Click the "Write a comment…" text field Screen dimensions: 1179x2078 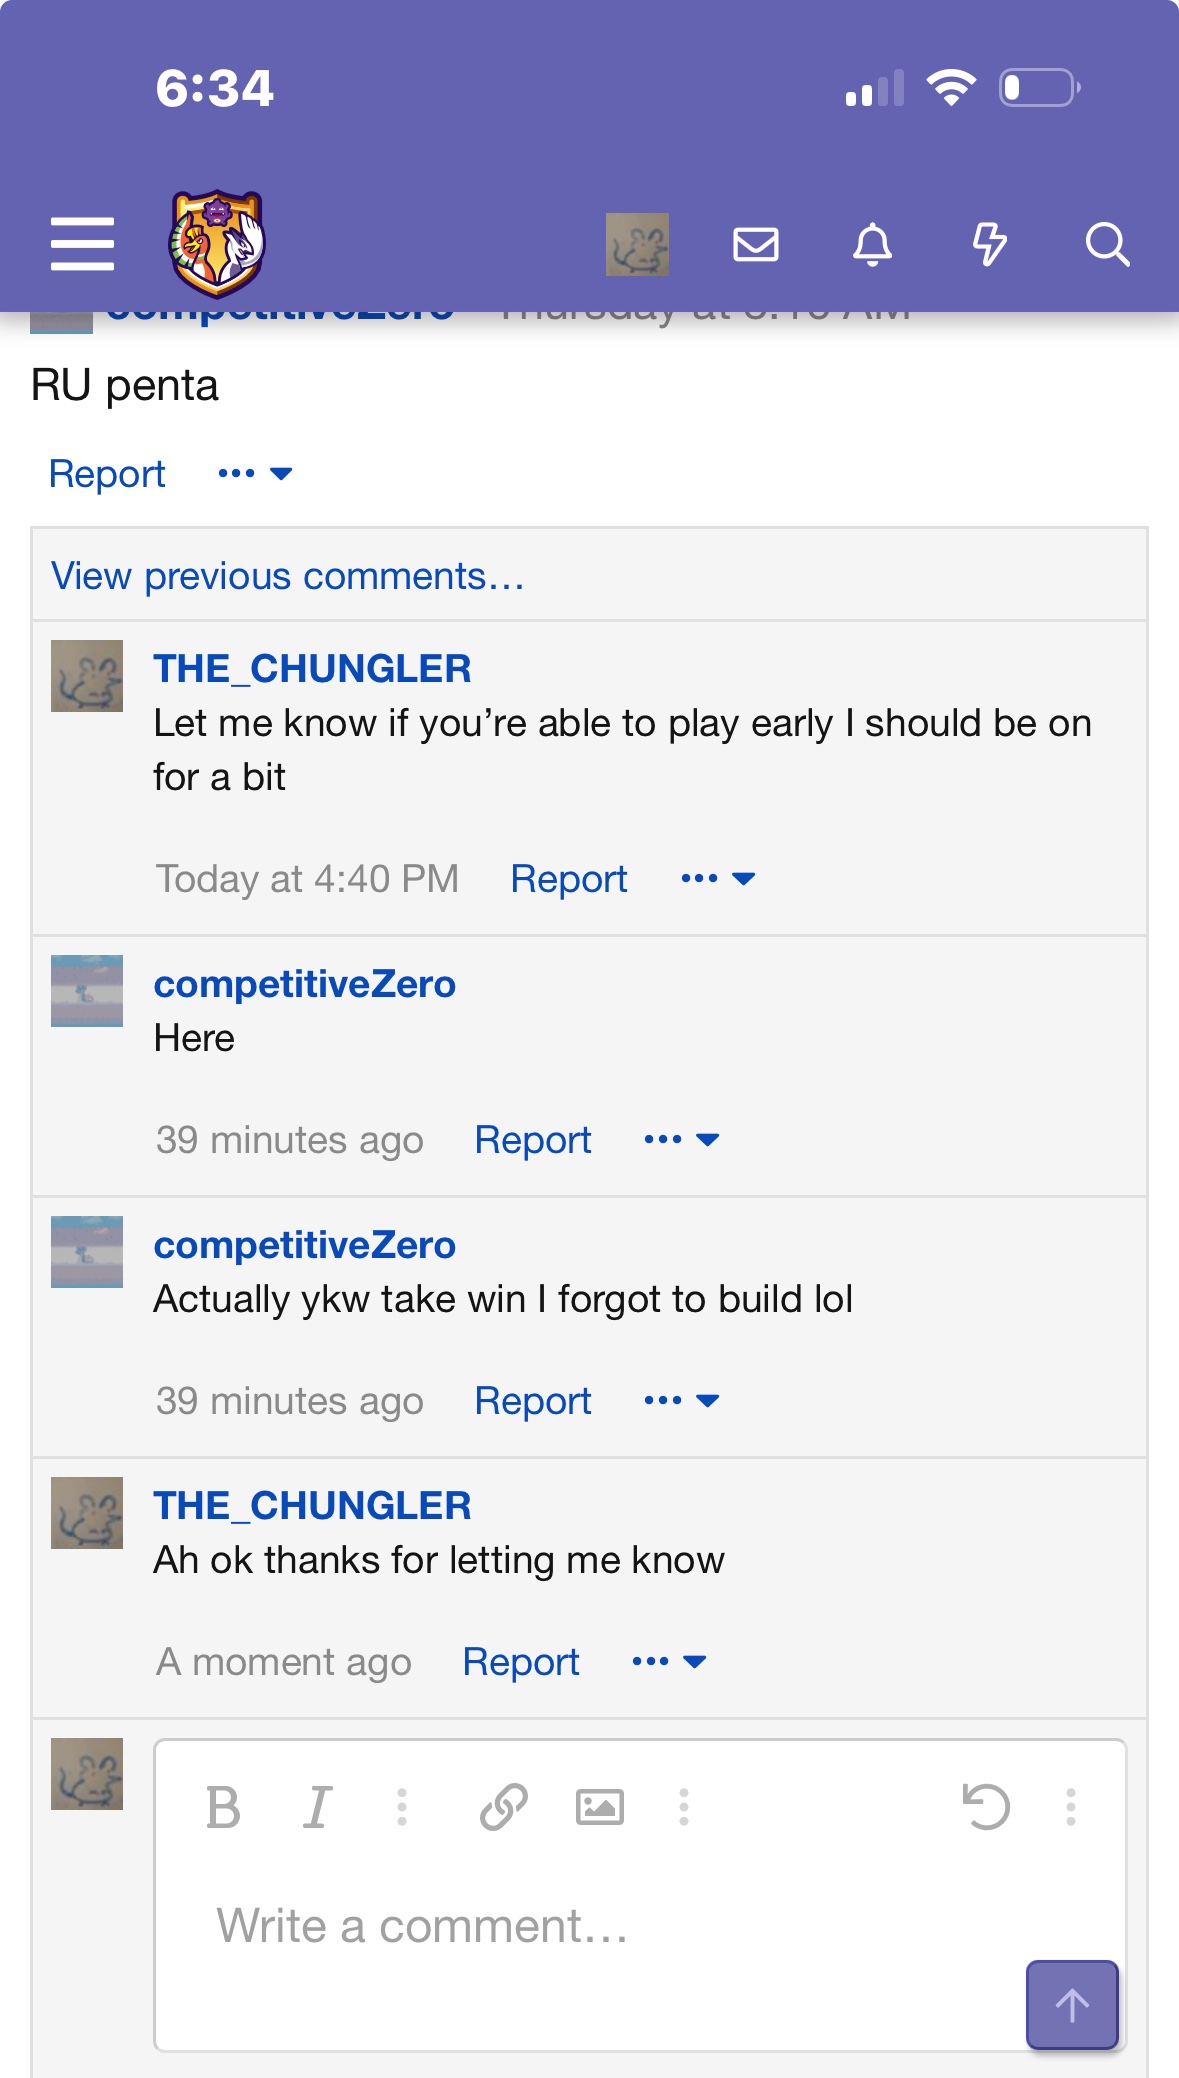(600, 1925)
